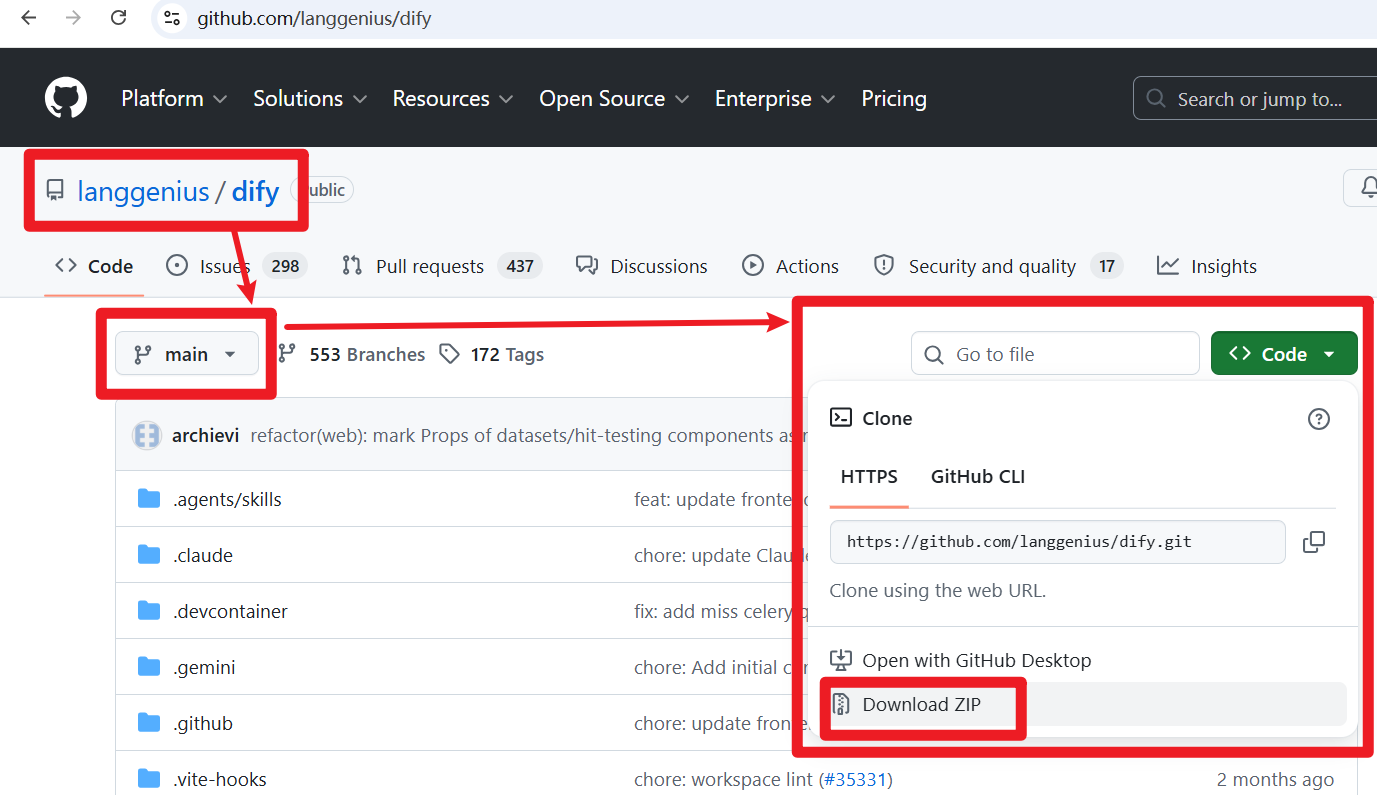Click the branches icon beside 553 Branches
Viewport: 1377px width, 795px height.
[287, 354]
